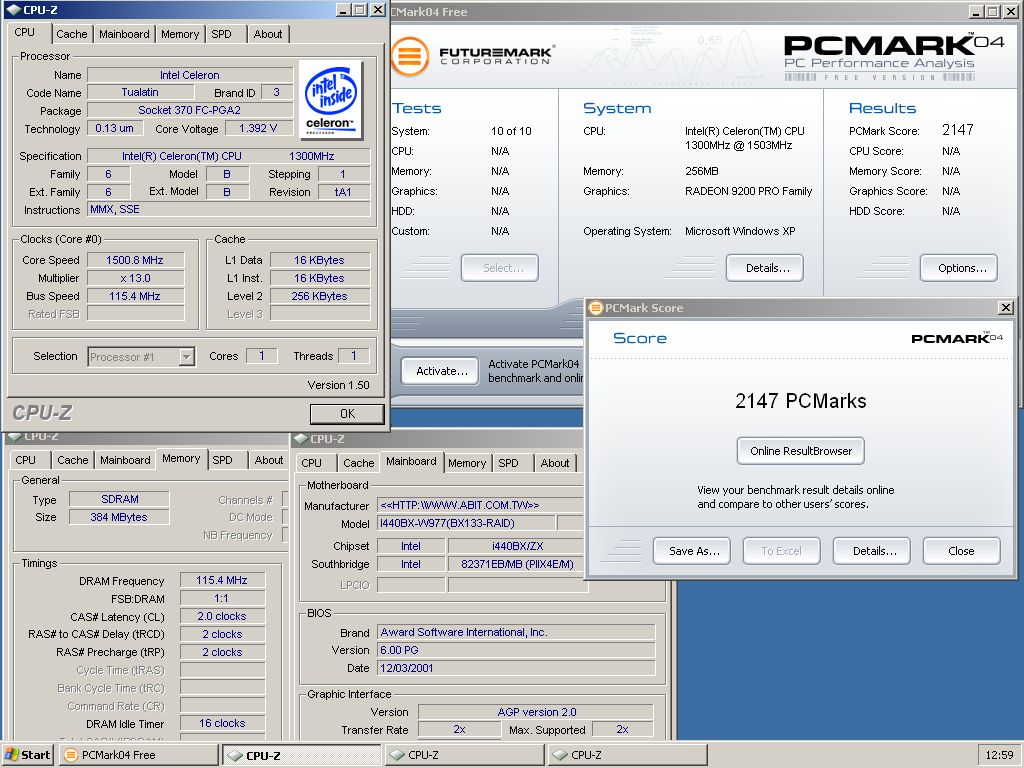This screenshot has height=768, width=1024.
Task: Click the AGP version 2.0 field
Action: 536,712
